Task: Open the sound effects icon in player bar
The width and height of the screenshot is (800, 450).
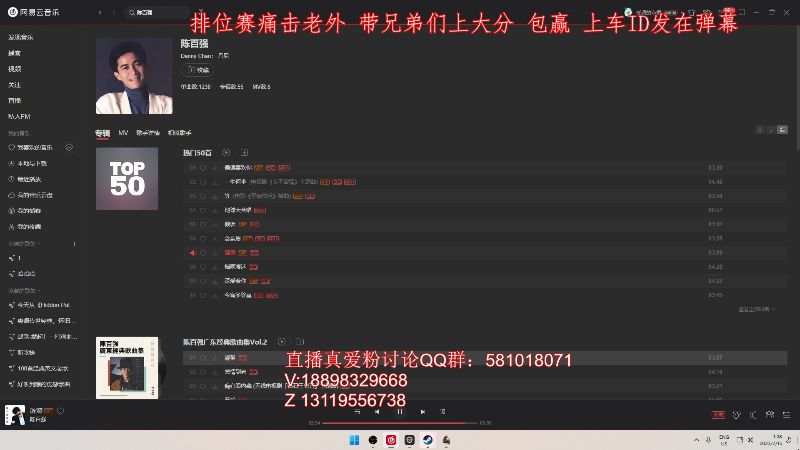Action: pyautogui.click(x=736, y=415)
